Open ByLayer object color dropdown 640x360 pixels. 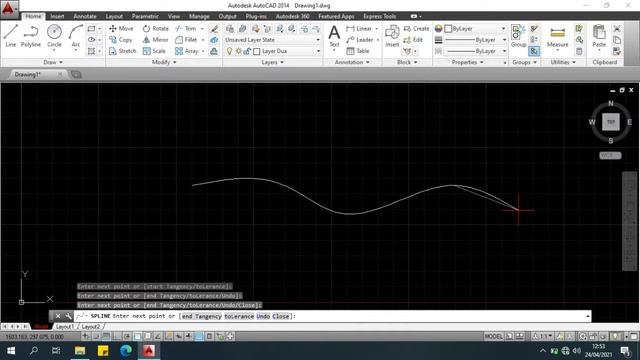tap(476, 29)
